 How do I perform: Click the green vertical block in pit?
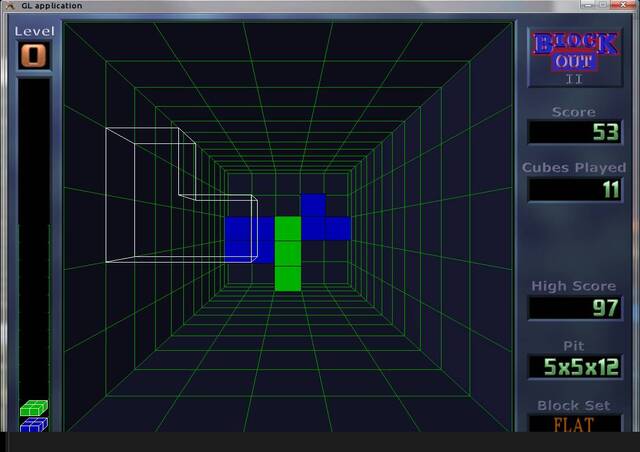click(288, 254)
